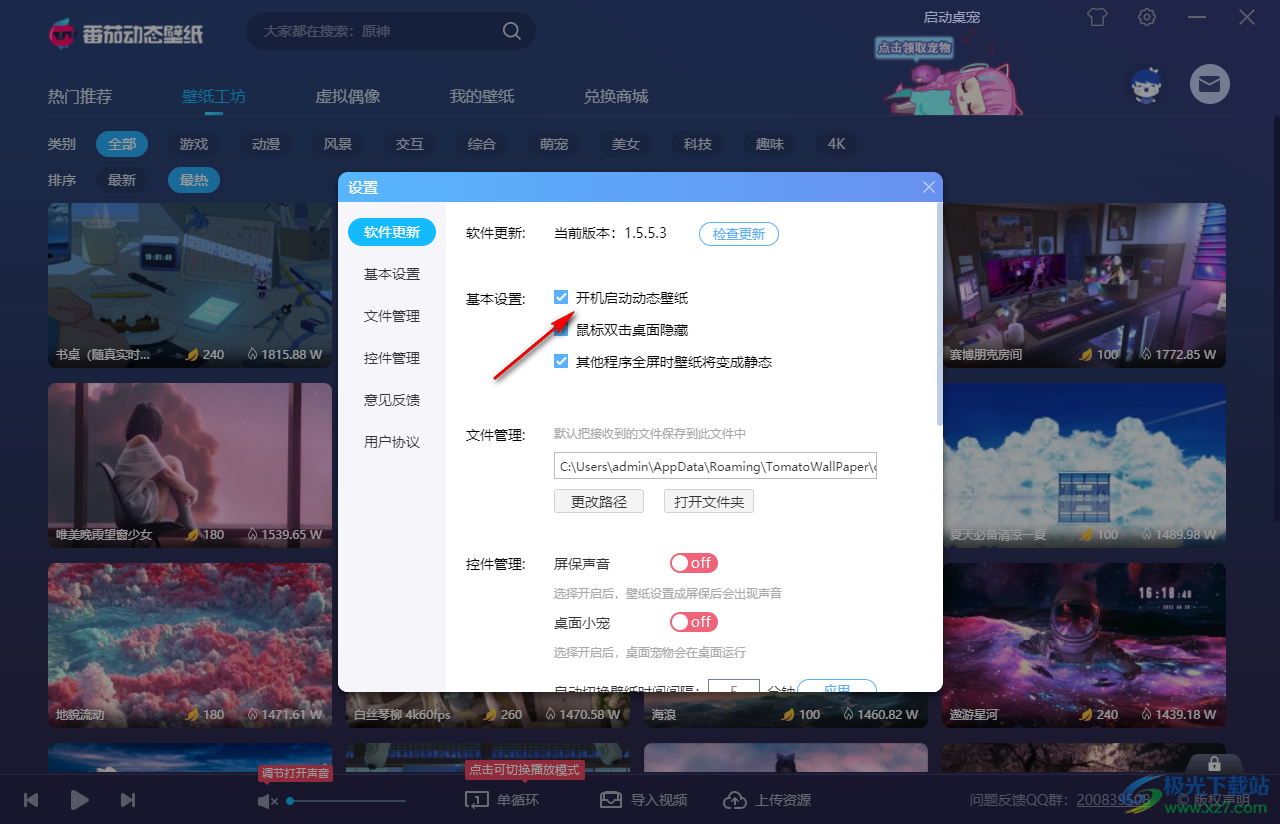Click the search magnifier icon
The width and height of the screenshot is (1280, 824).
coord(511,31)
